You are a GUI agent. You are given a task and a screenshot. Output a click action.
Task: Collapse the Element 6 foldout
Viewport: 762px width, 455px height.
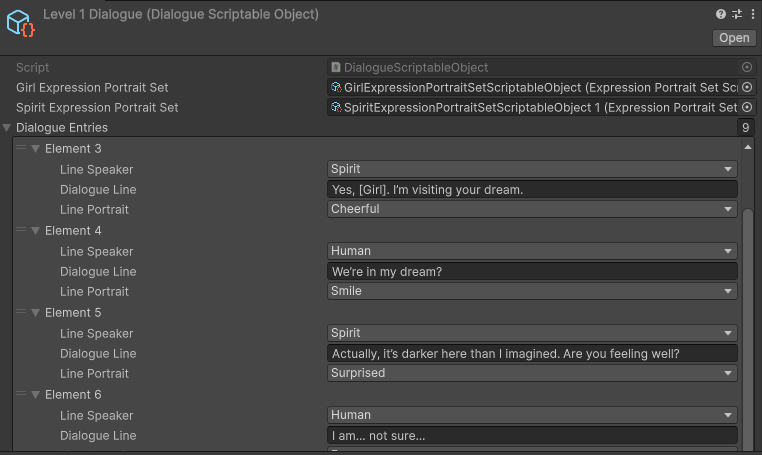point(35,395)
